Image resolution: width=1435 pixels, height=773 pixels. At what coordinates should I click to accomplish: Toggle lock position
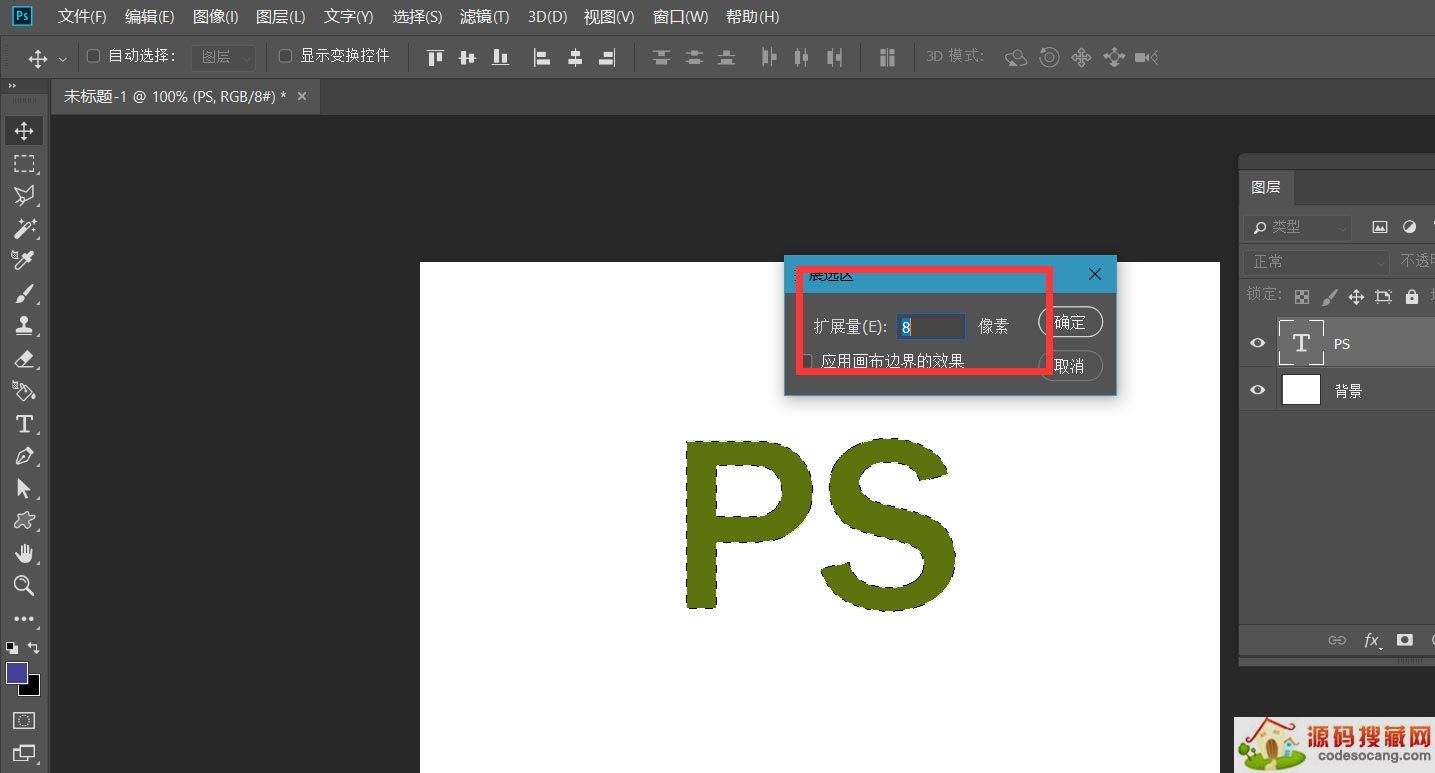point(1356,297)
